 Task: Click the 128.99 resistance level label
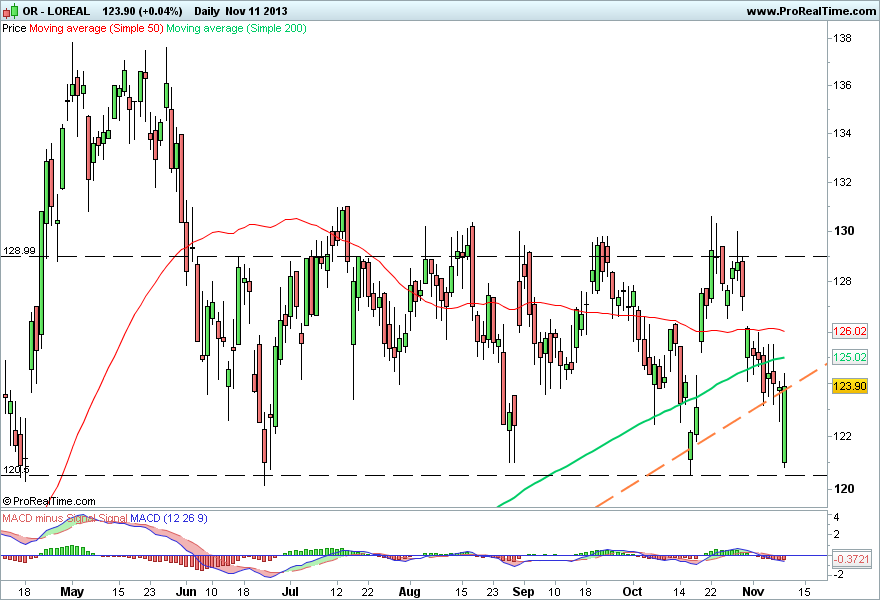click(x=20, y=250)
